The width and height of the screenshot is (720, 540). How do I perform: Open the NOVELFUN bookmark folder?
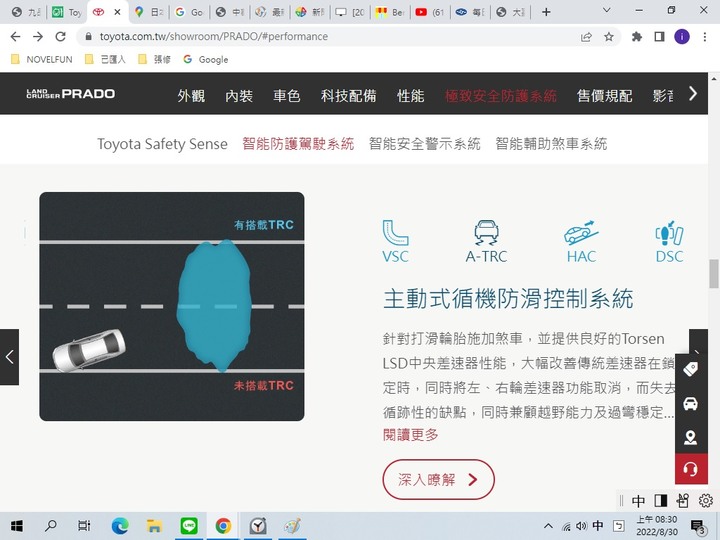42,59
